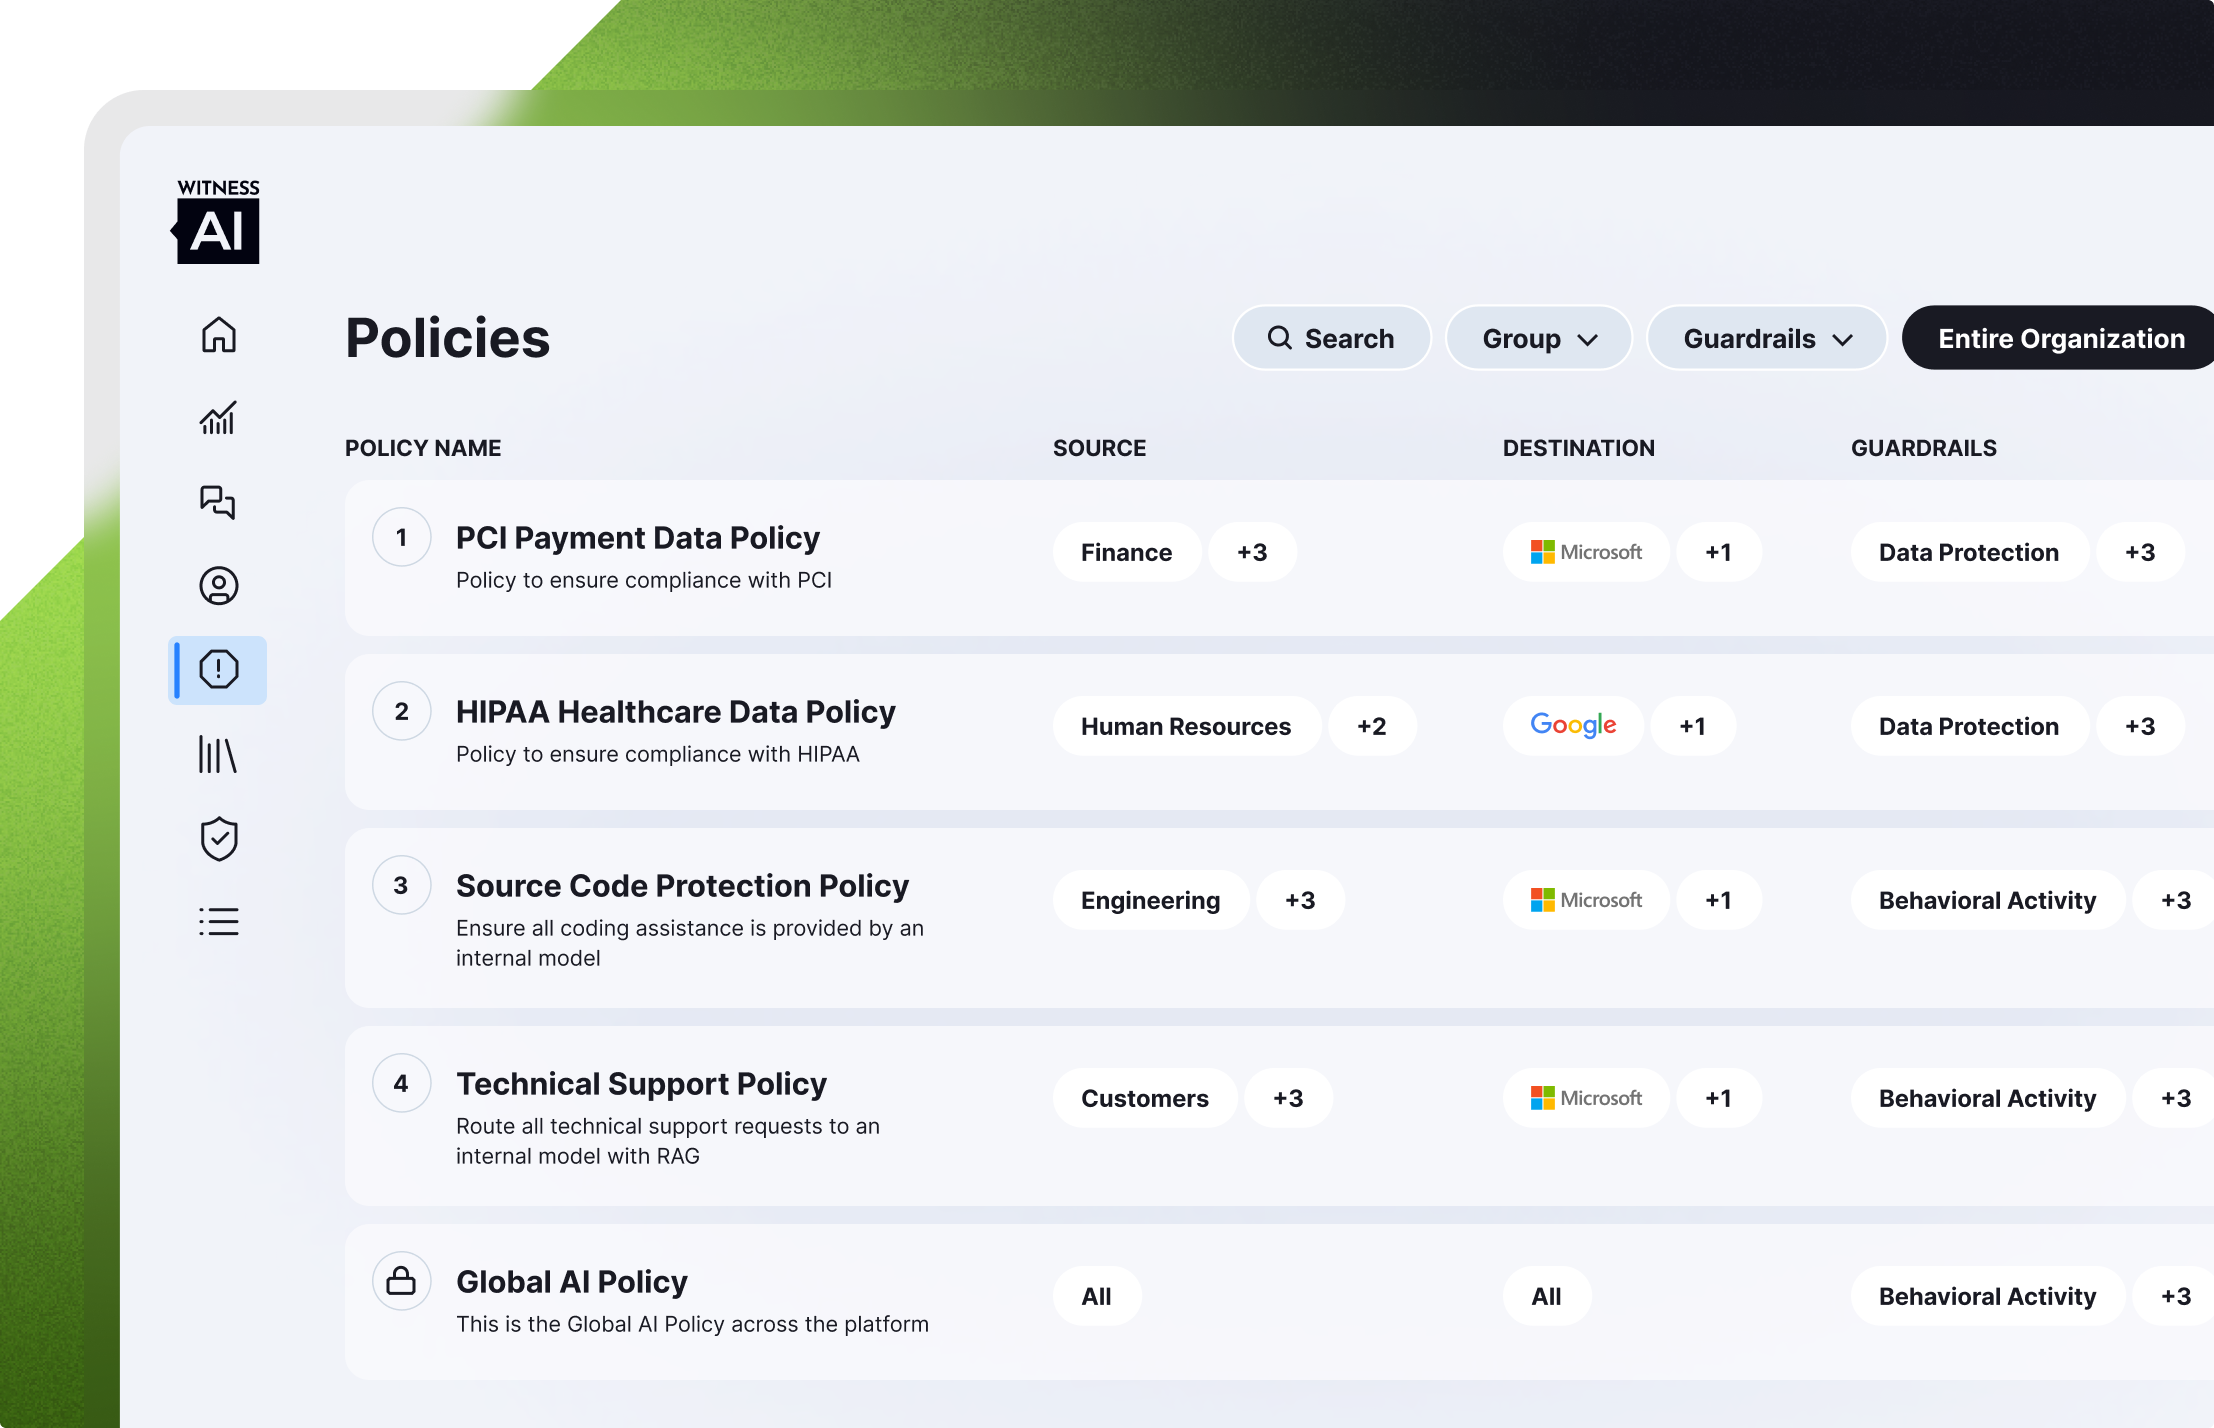Open HIPAA Healthcare Data Policy
2214x1428 pixels.
point(675,711)
